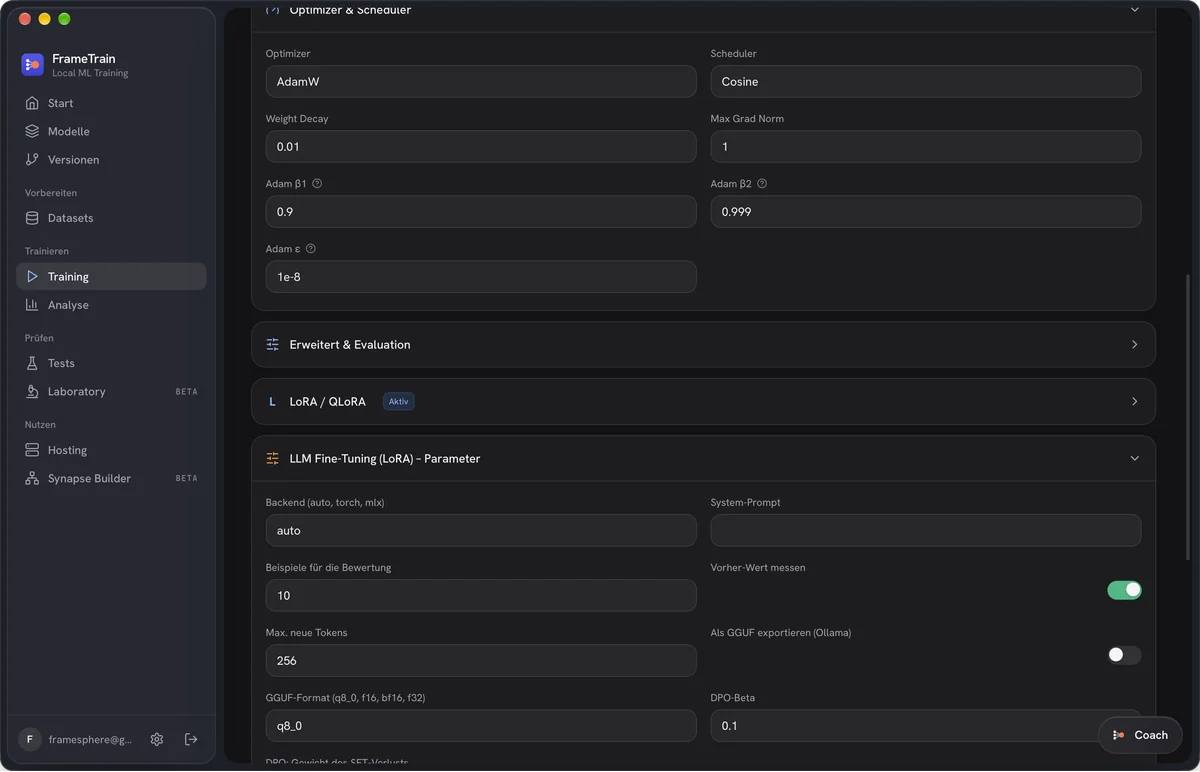Click the Beispiele für die Bewertung field
1200x772 pixels.
[x=481, y=596]
